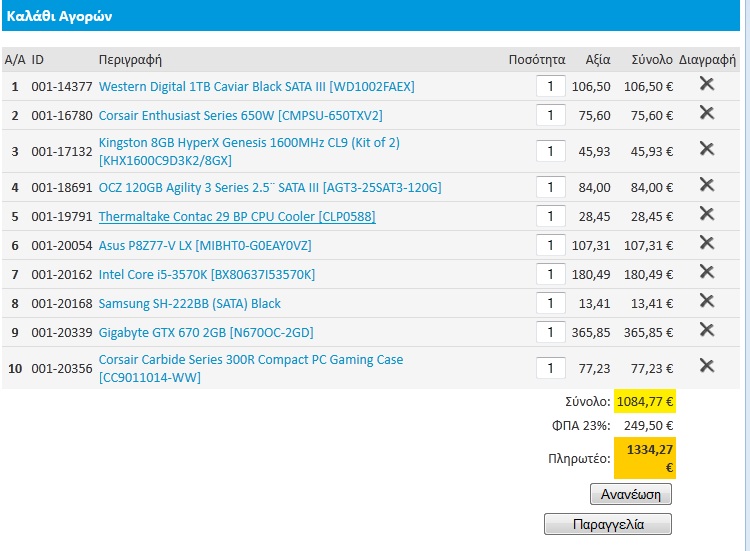The image size is (750, 551).
Task: Click the Ανανέωση button
Action: pos(630,494)
